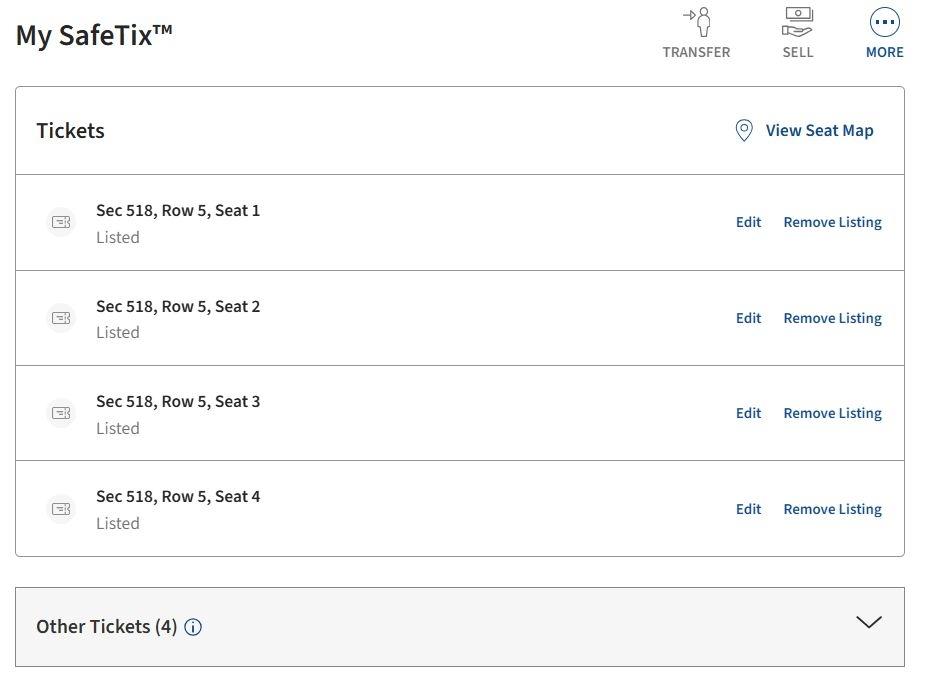
Task: Click the Sell tickets icon
Action: [798, 23]
